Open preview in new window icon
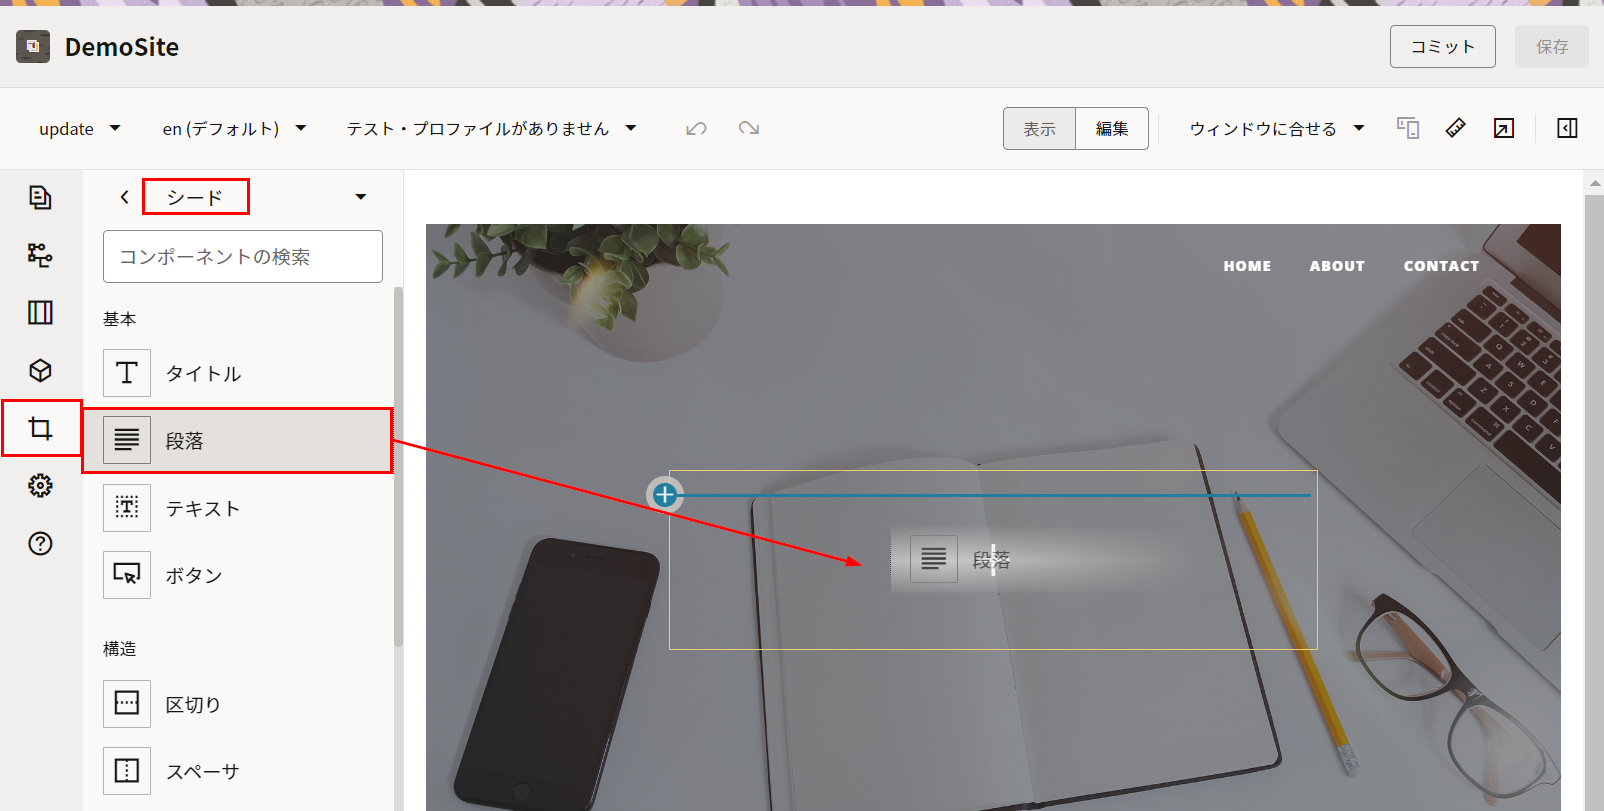Viewport: 1604px width, 811px height. [1504, 128]
